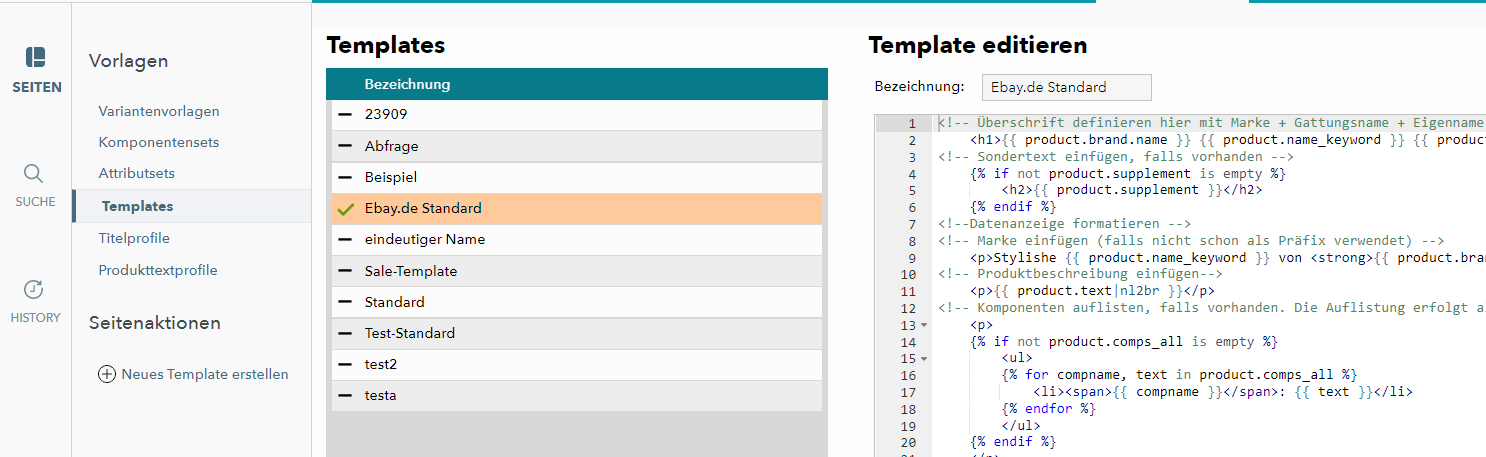Click the dash icon next to 23909
Viewport: 1486px width, 457px height.
[x=345, y=115]
